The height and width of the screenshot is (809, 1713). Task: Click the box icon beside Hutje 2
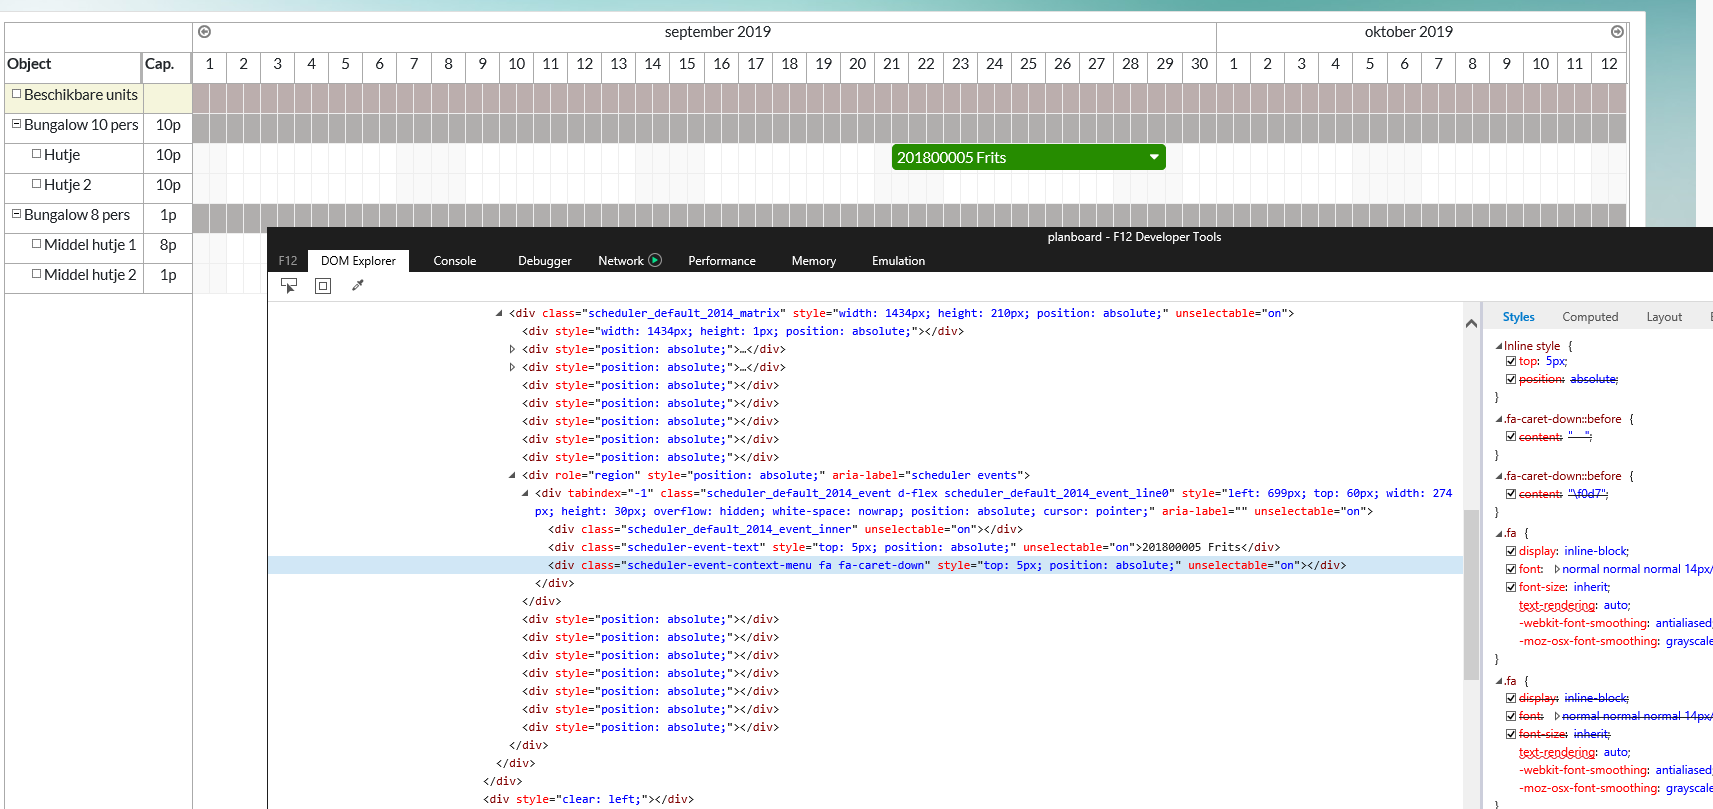(36, 184)
